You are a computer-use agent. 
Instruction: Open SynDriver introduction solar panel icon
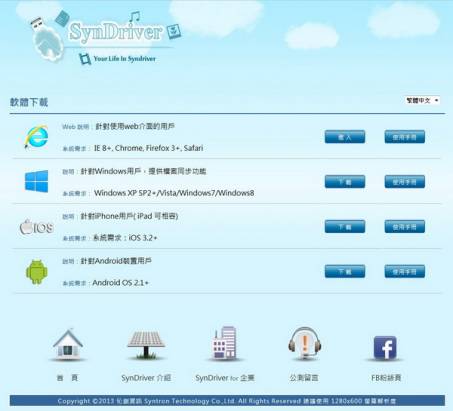click(146, 345)
